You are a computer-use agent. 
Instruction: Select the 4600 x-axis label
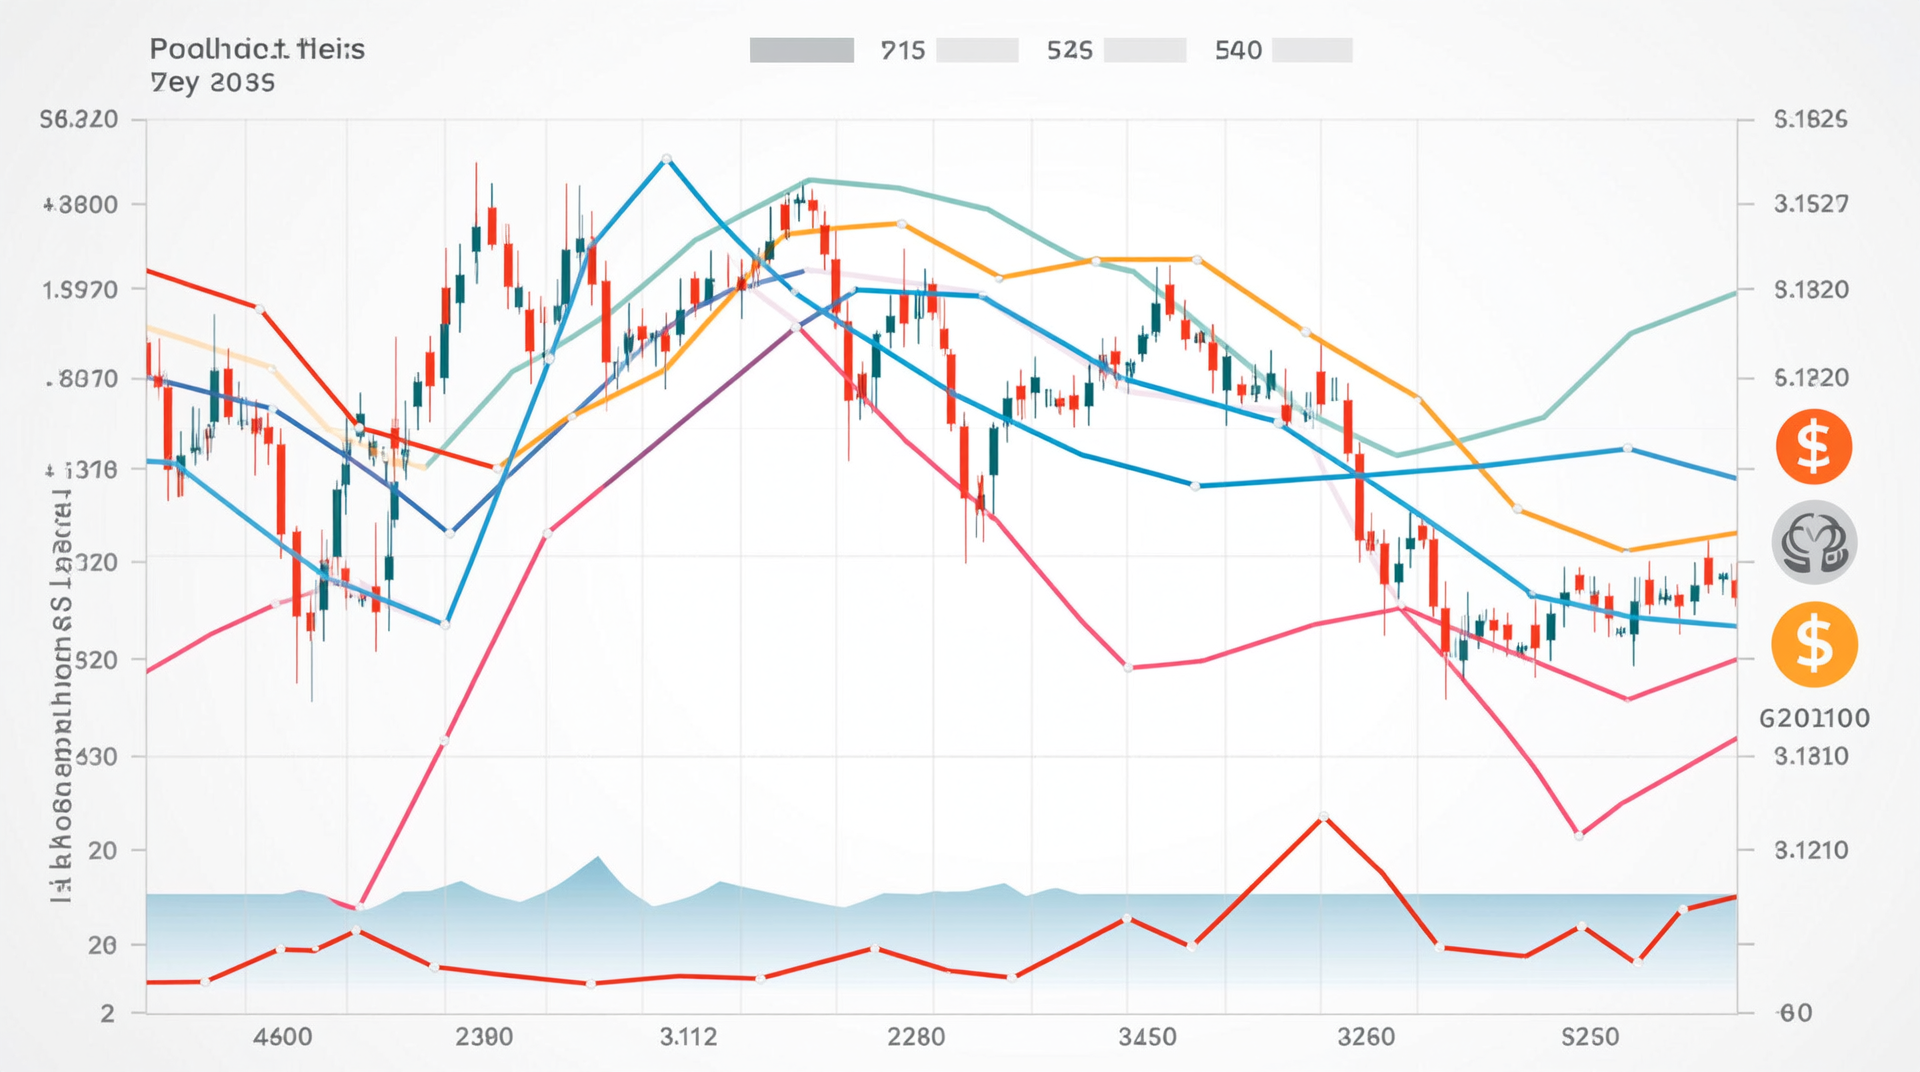click(282, 1037)
